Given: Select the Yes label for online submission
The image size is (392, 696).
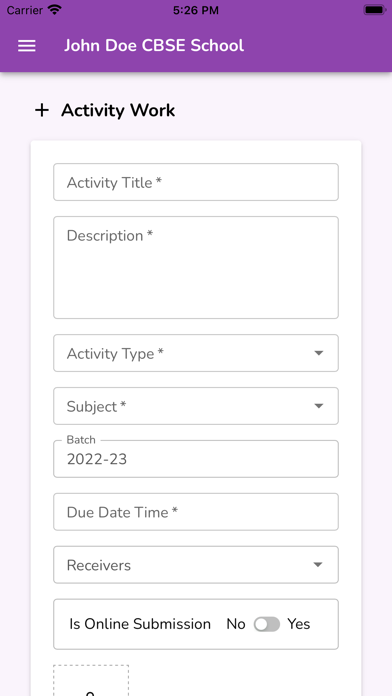Looking at the screenshot, I should (x=299, y=624).
